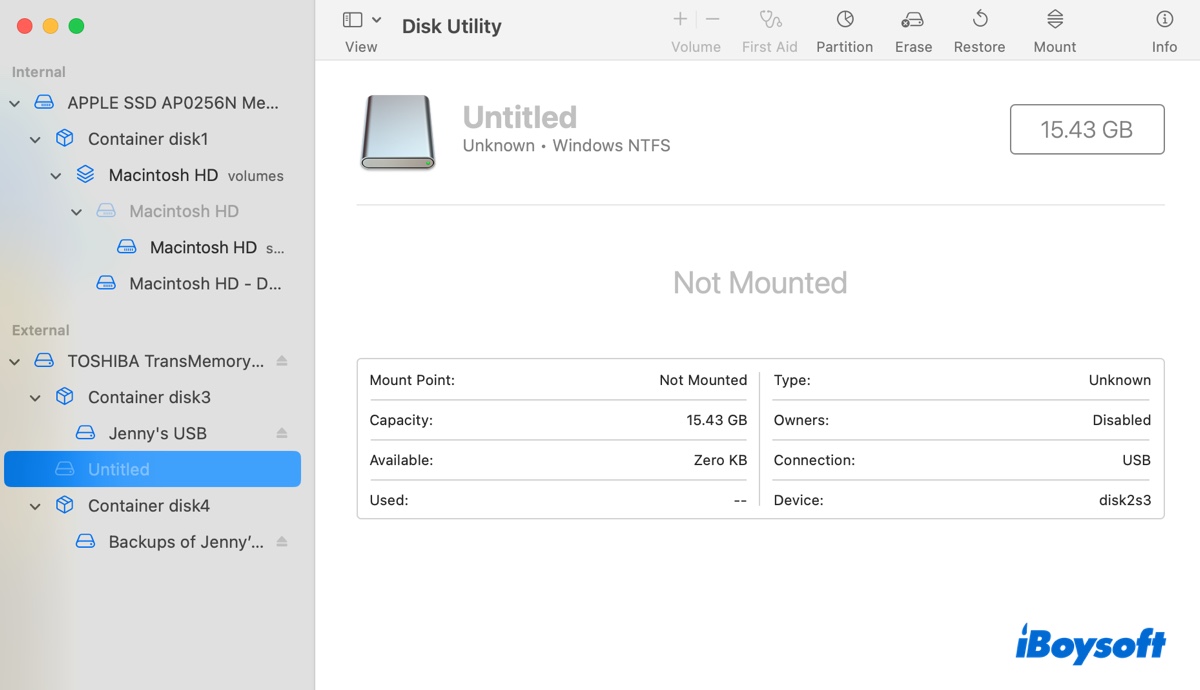
Task: Collapse the APPLE SSD disk tree
Action: tap(15, 103)
